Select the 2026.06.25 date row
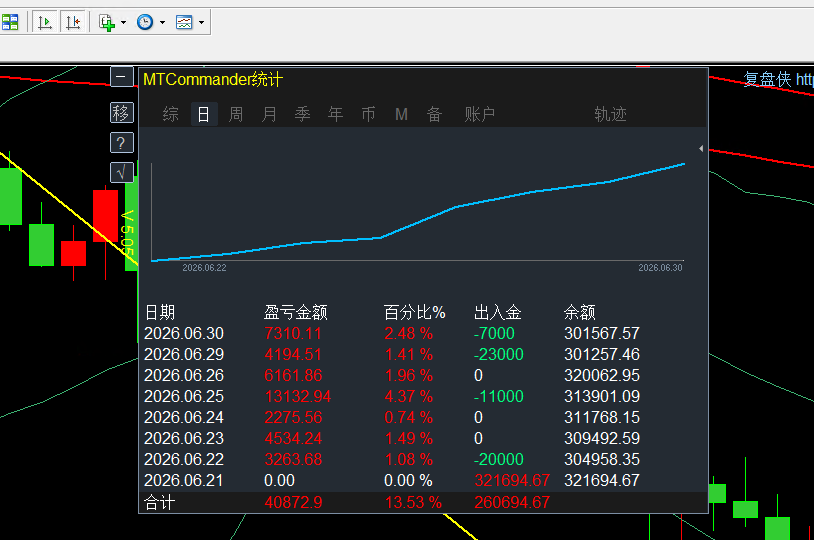This screenshot has width=814, height=540. click(x=184, y=397)
